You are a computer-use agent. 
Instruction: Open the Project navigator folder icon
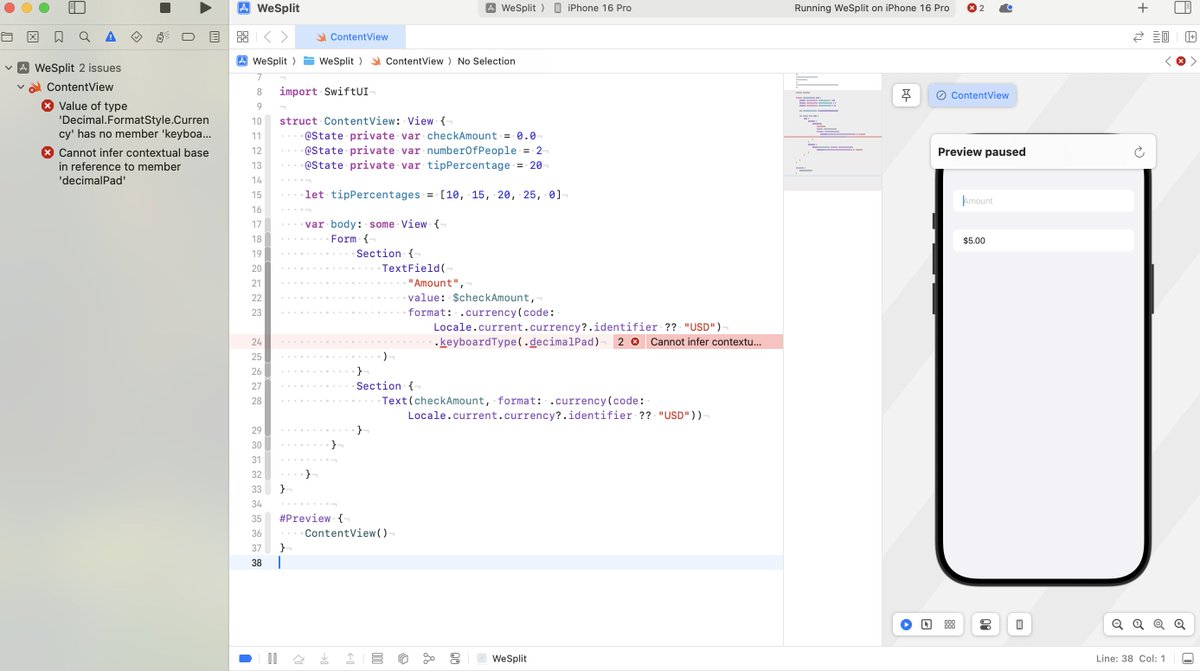coord(7,37)
